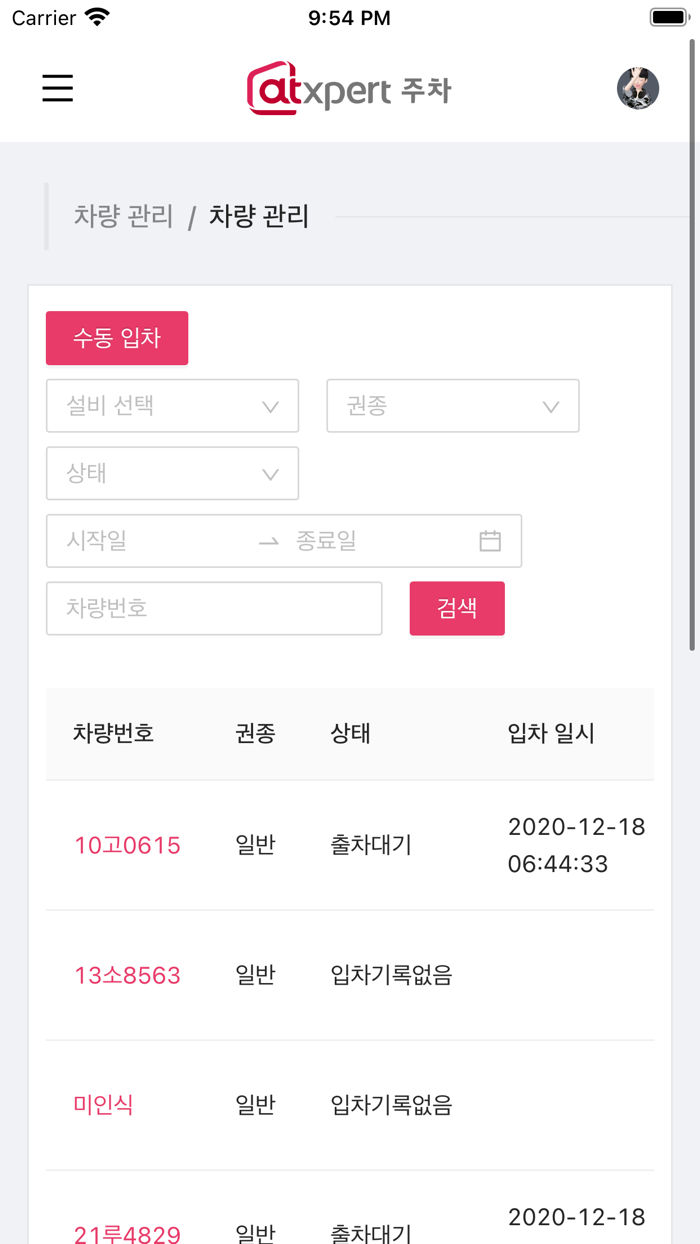
Task: Click the arrow between 시작일 and 종료일
Action: tap(268, 540)
